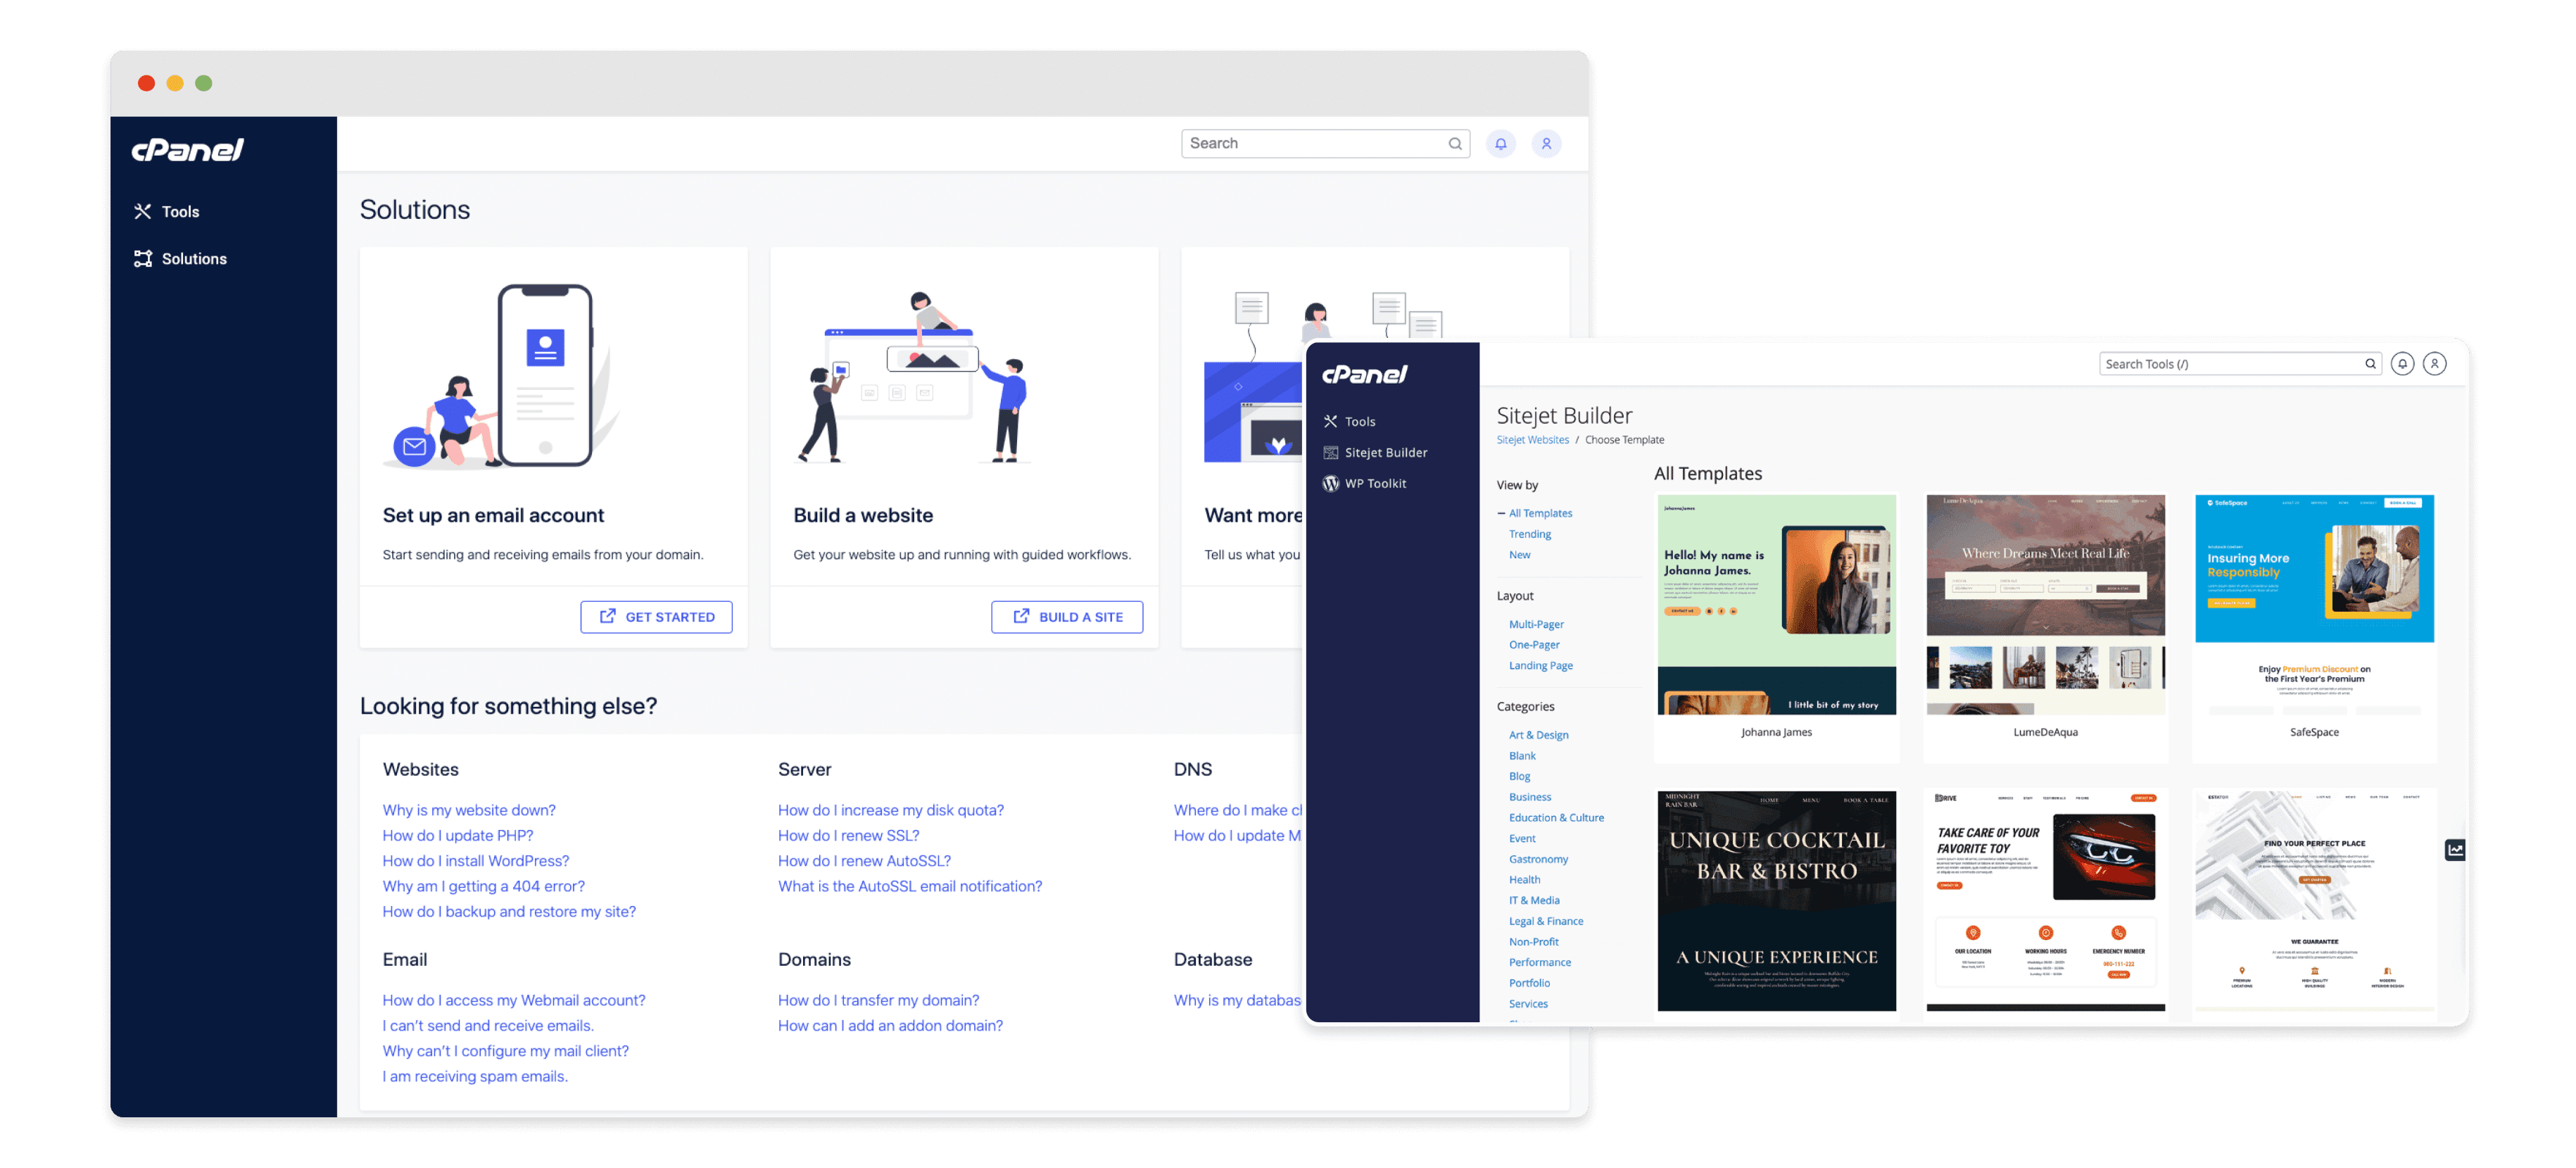Open Tools in the Sitejet window sidebar

point(1350,422)
